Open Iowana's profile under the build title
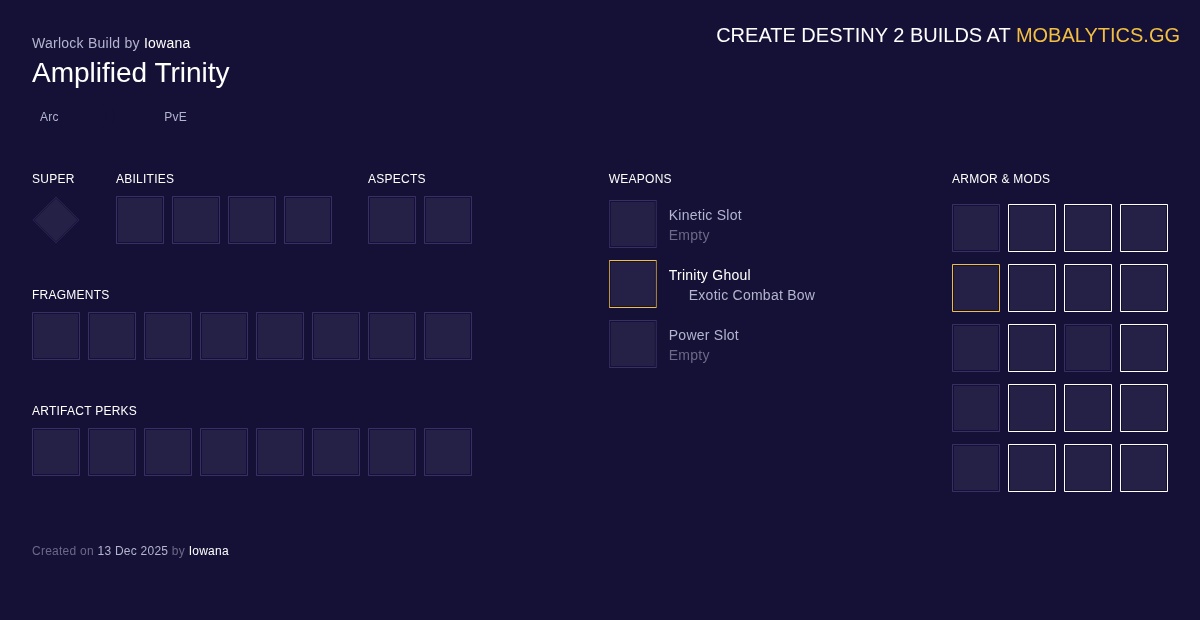1200x620 pixels. 167,43
